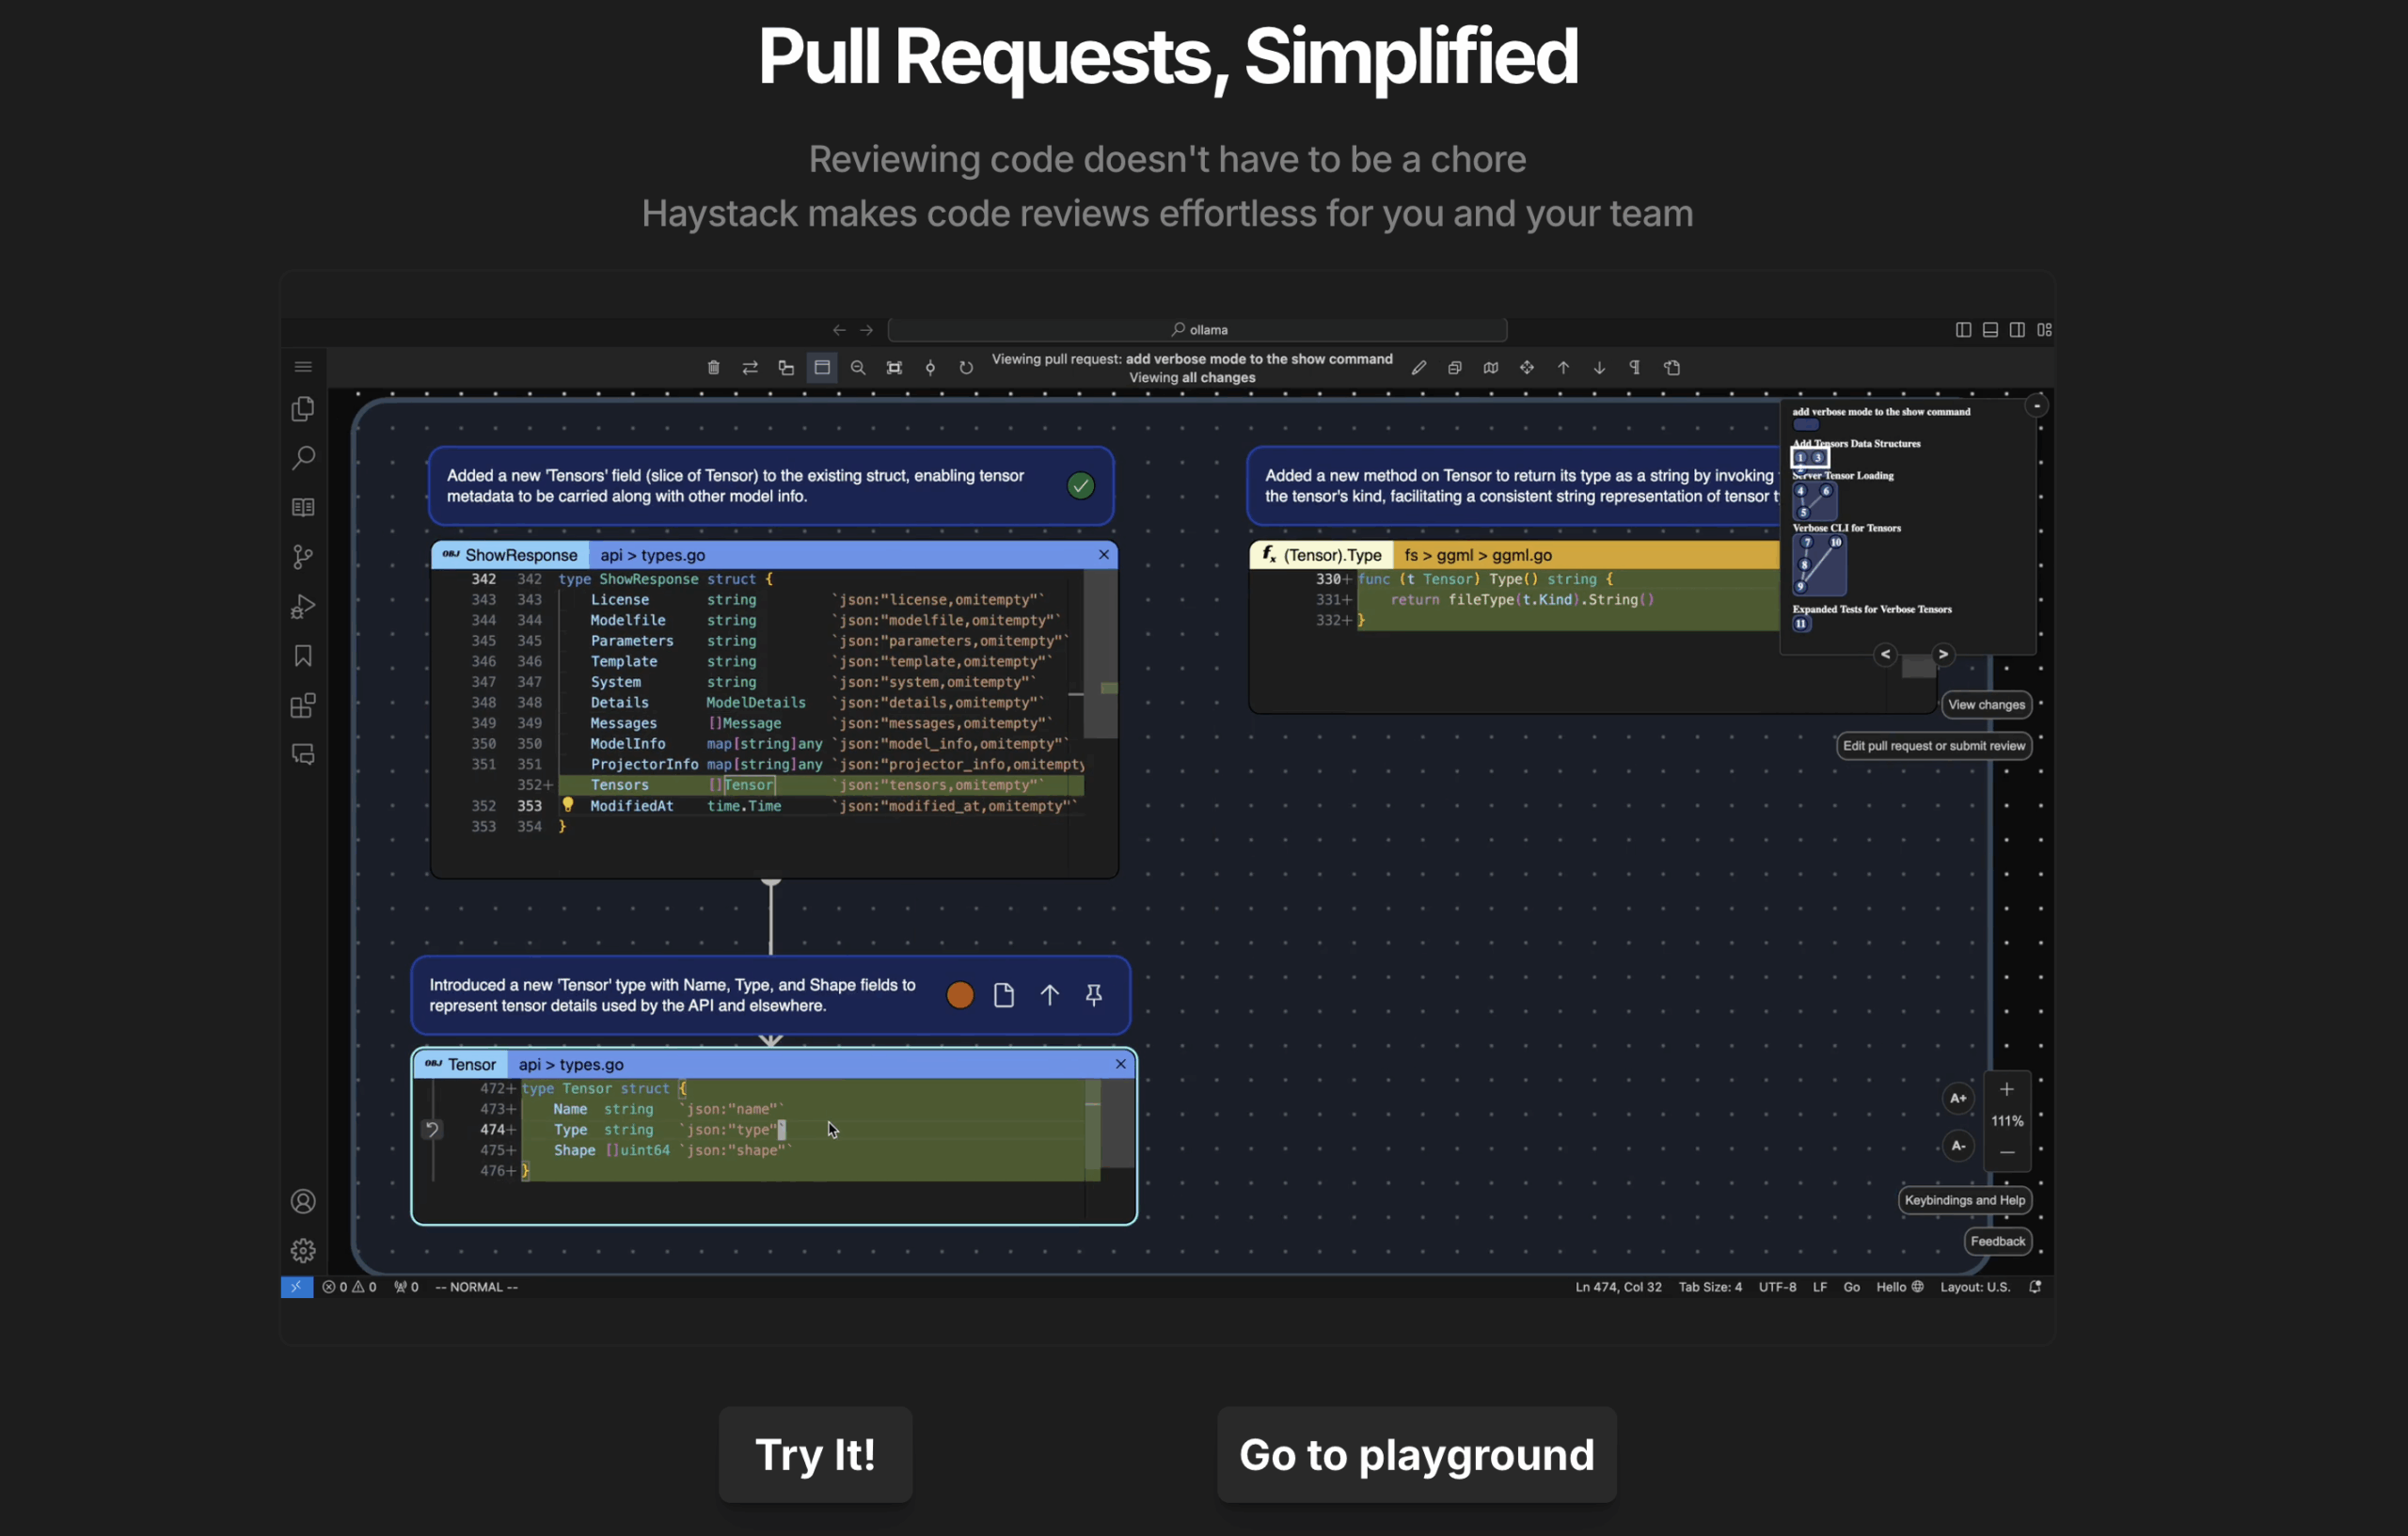The image size is (2408, 1536).
Task: Open the hamburger menu at the sidebar top
Action: click(x=303, y=367)
